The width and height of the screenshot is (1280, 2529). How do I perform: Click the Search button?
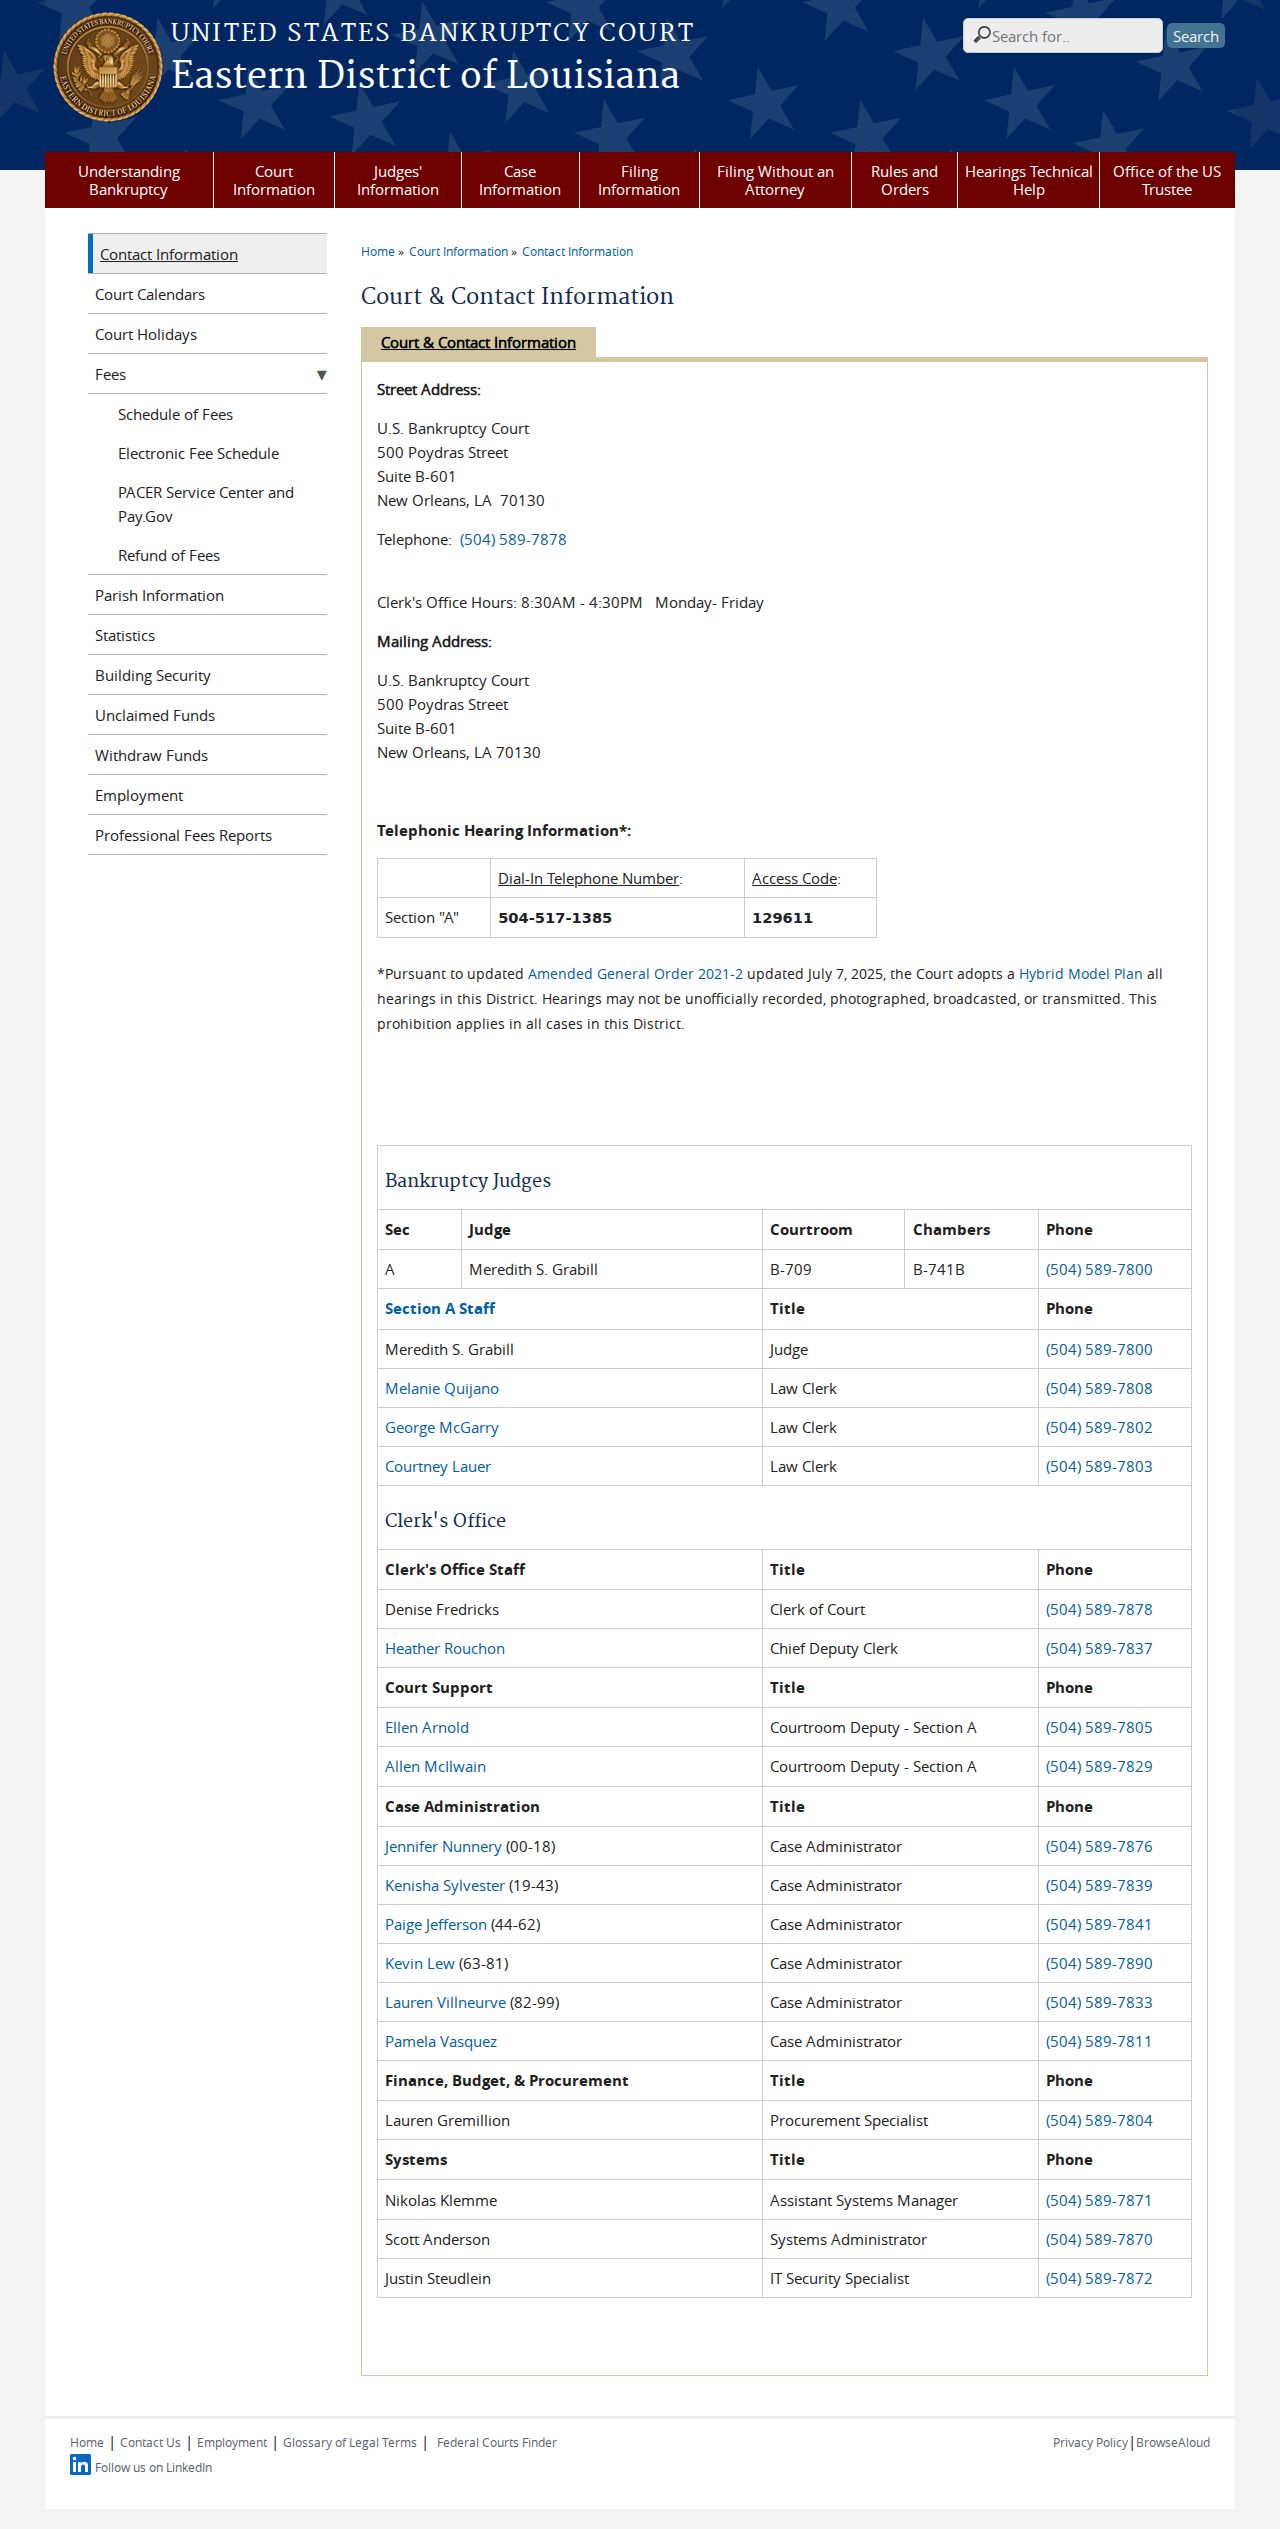tap(1195, 36)
